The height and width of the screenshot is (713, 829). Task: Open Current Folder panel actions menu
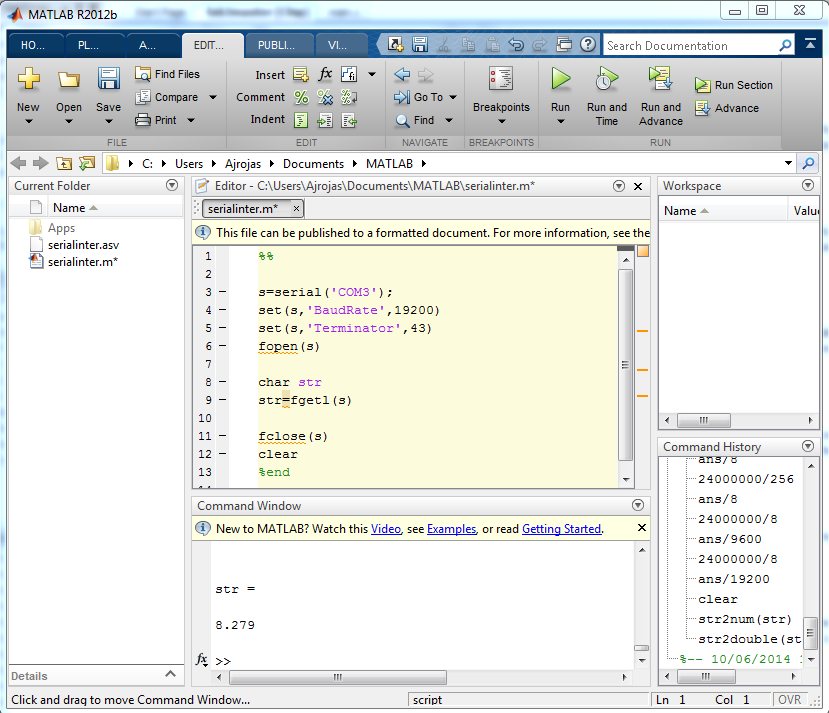click(x=172, y=186)
